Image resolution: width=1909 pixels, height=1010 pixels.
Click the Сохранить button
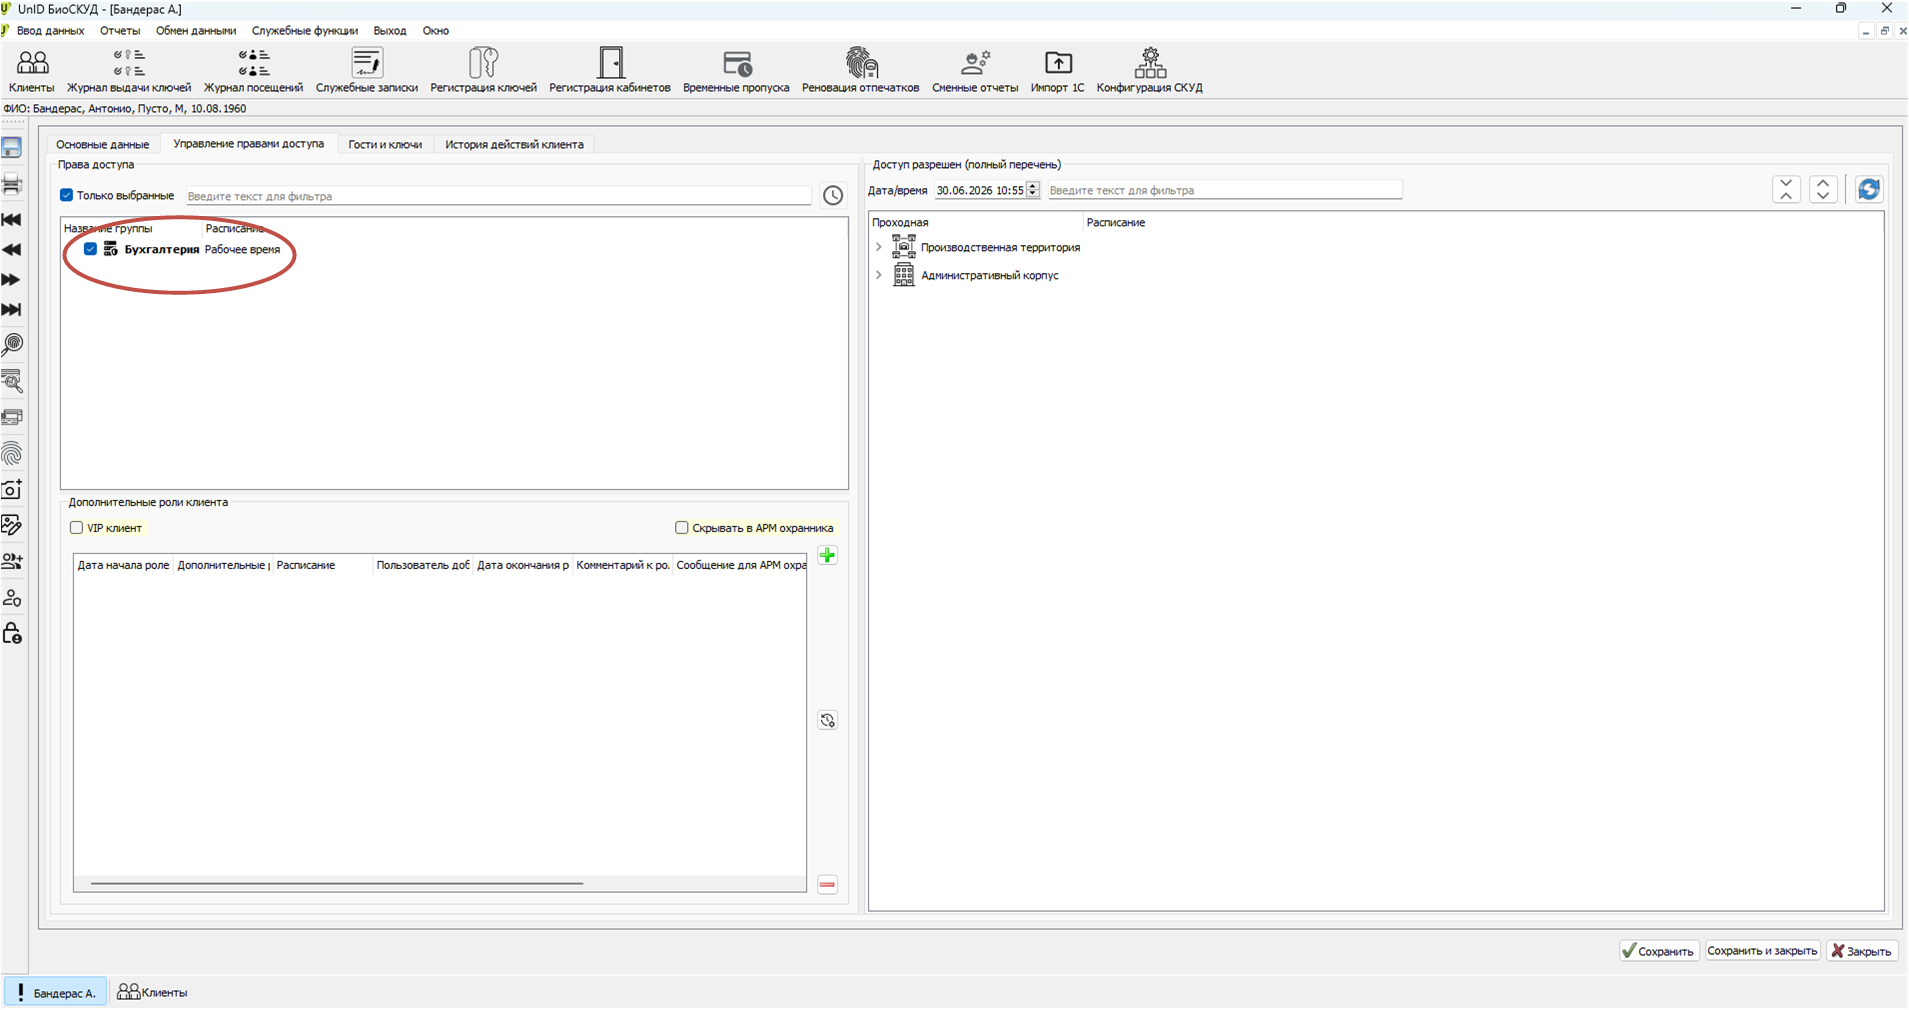[1659, 951]
